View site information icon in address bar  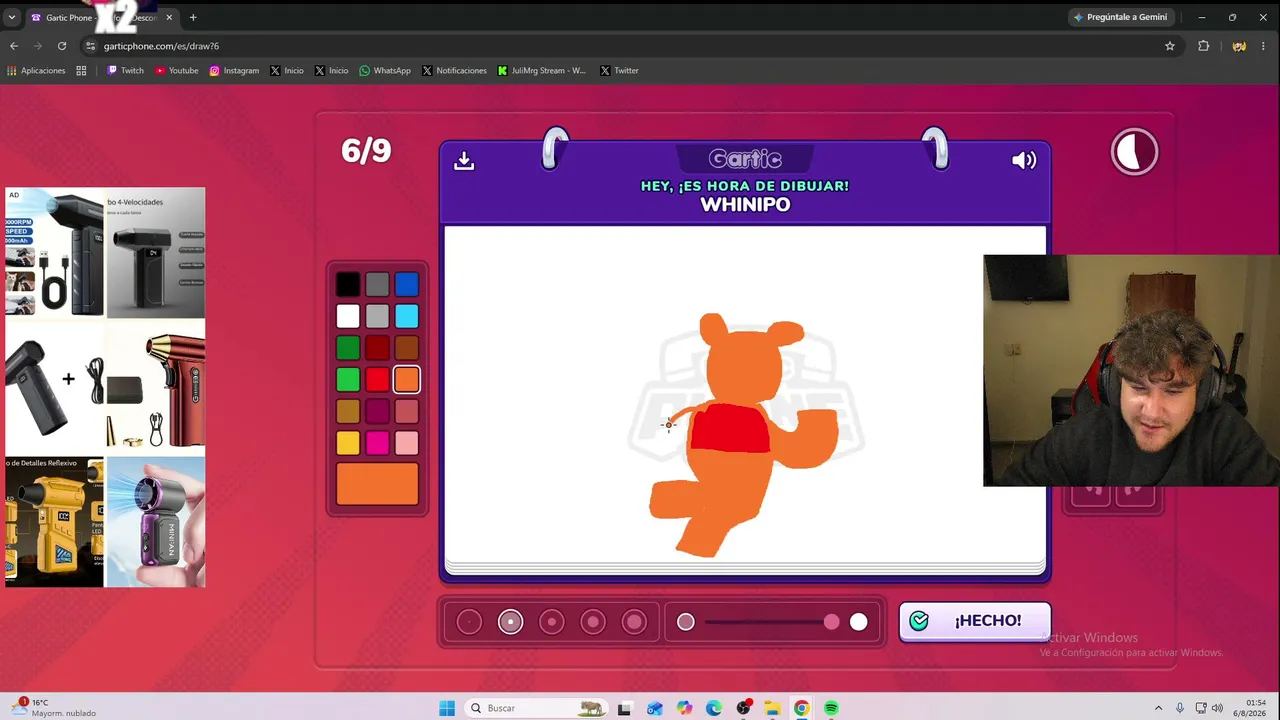tap(90, 46)
